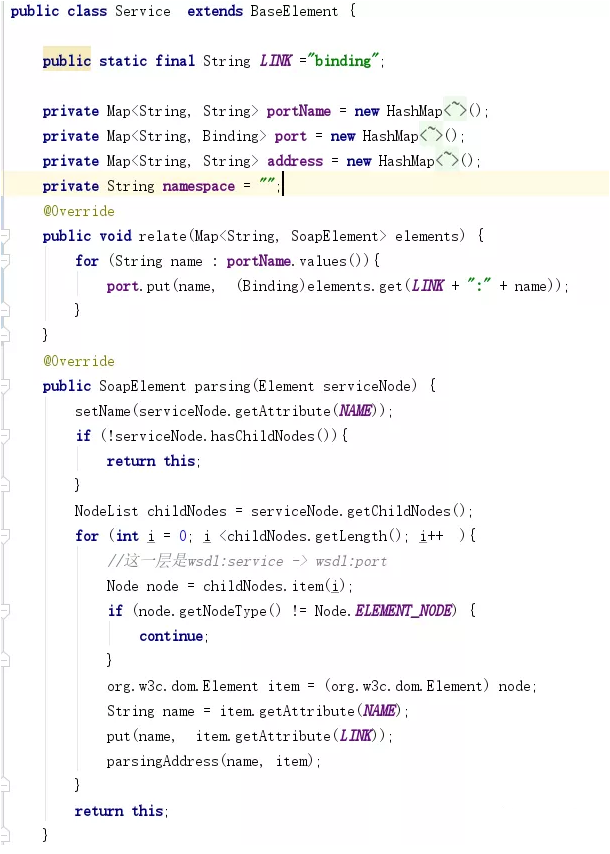This screenshot has height=854, width=610.
Task: Click NAME in the item.getAttribute(NAME) line
Action: coord(380,711)
